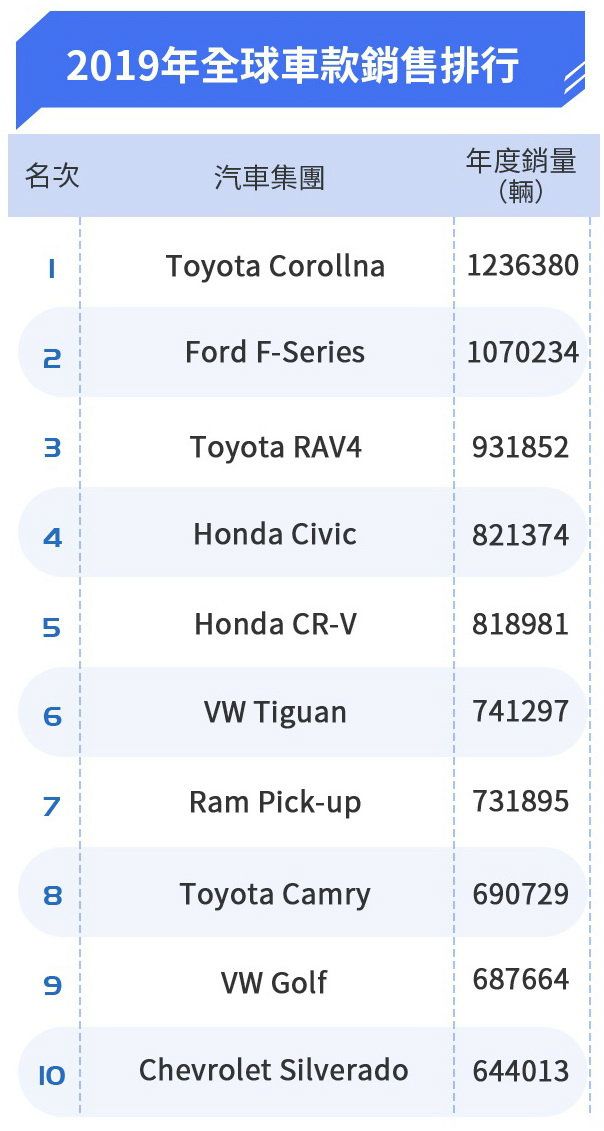Select the sales figure 821374
604x1131 pixels.
point(520,535)
